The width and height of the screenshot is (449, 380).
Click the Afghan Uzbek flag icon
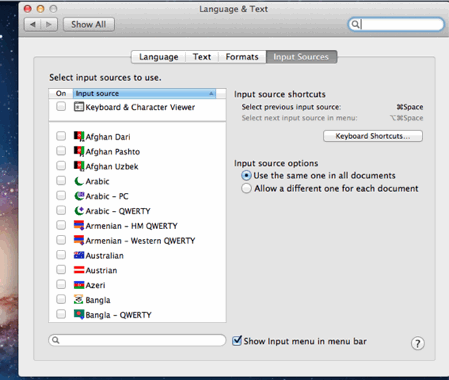[79, 166]
